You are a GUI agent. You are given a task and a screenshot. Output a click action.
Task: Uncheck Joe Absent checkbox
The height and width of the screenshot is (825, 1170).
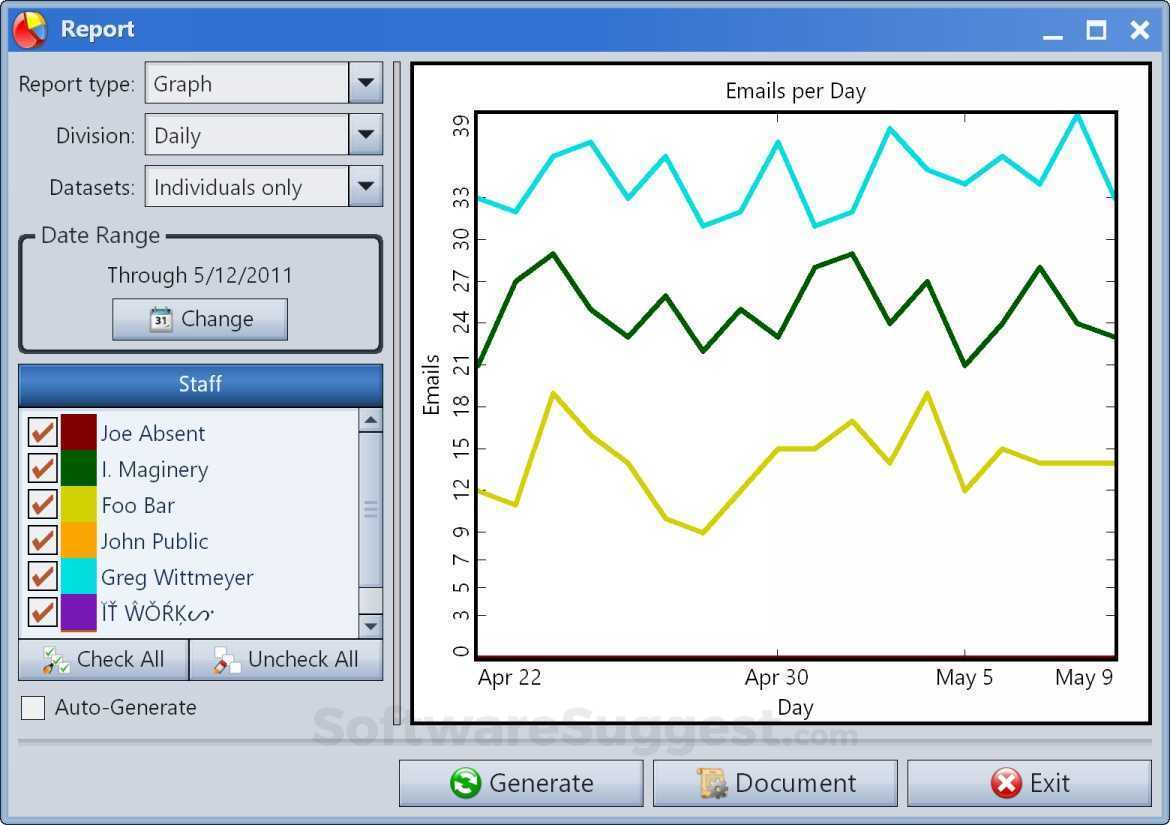43,432
